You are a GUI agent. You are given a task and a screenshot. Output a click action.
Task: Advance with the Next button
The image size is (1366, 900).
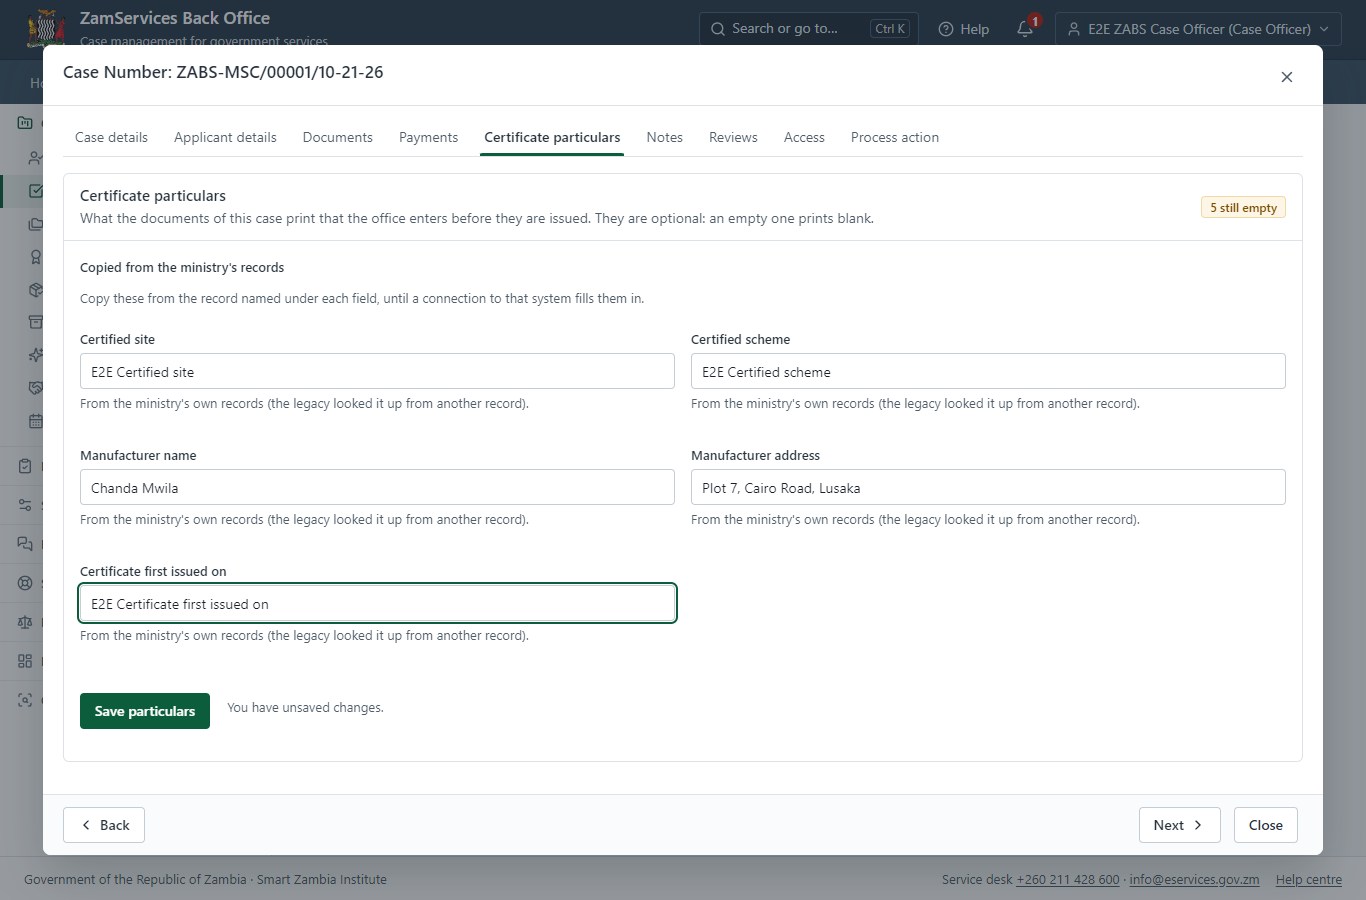point(1179,825)
